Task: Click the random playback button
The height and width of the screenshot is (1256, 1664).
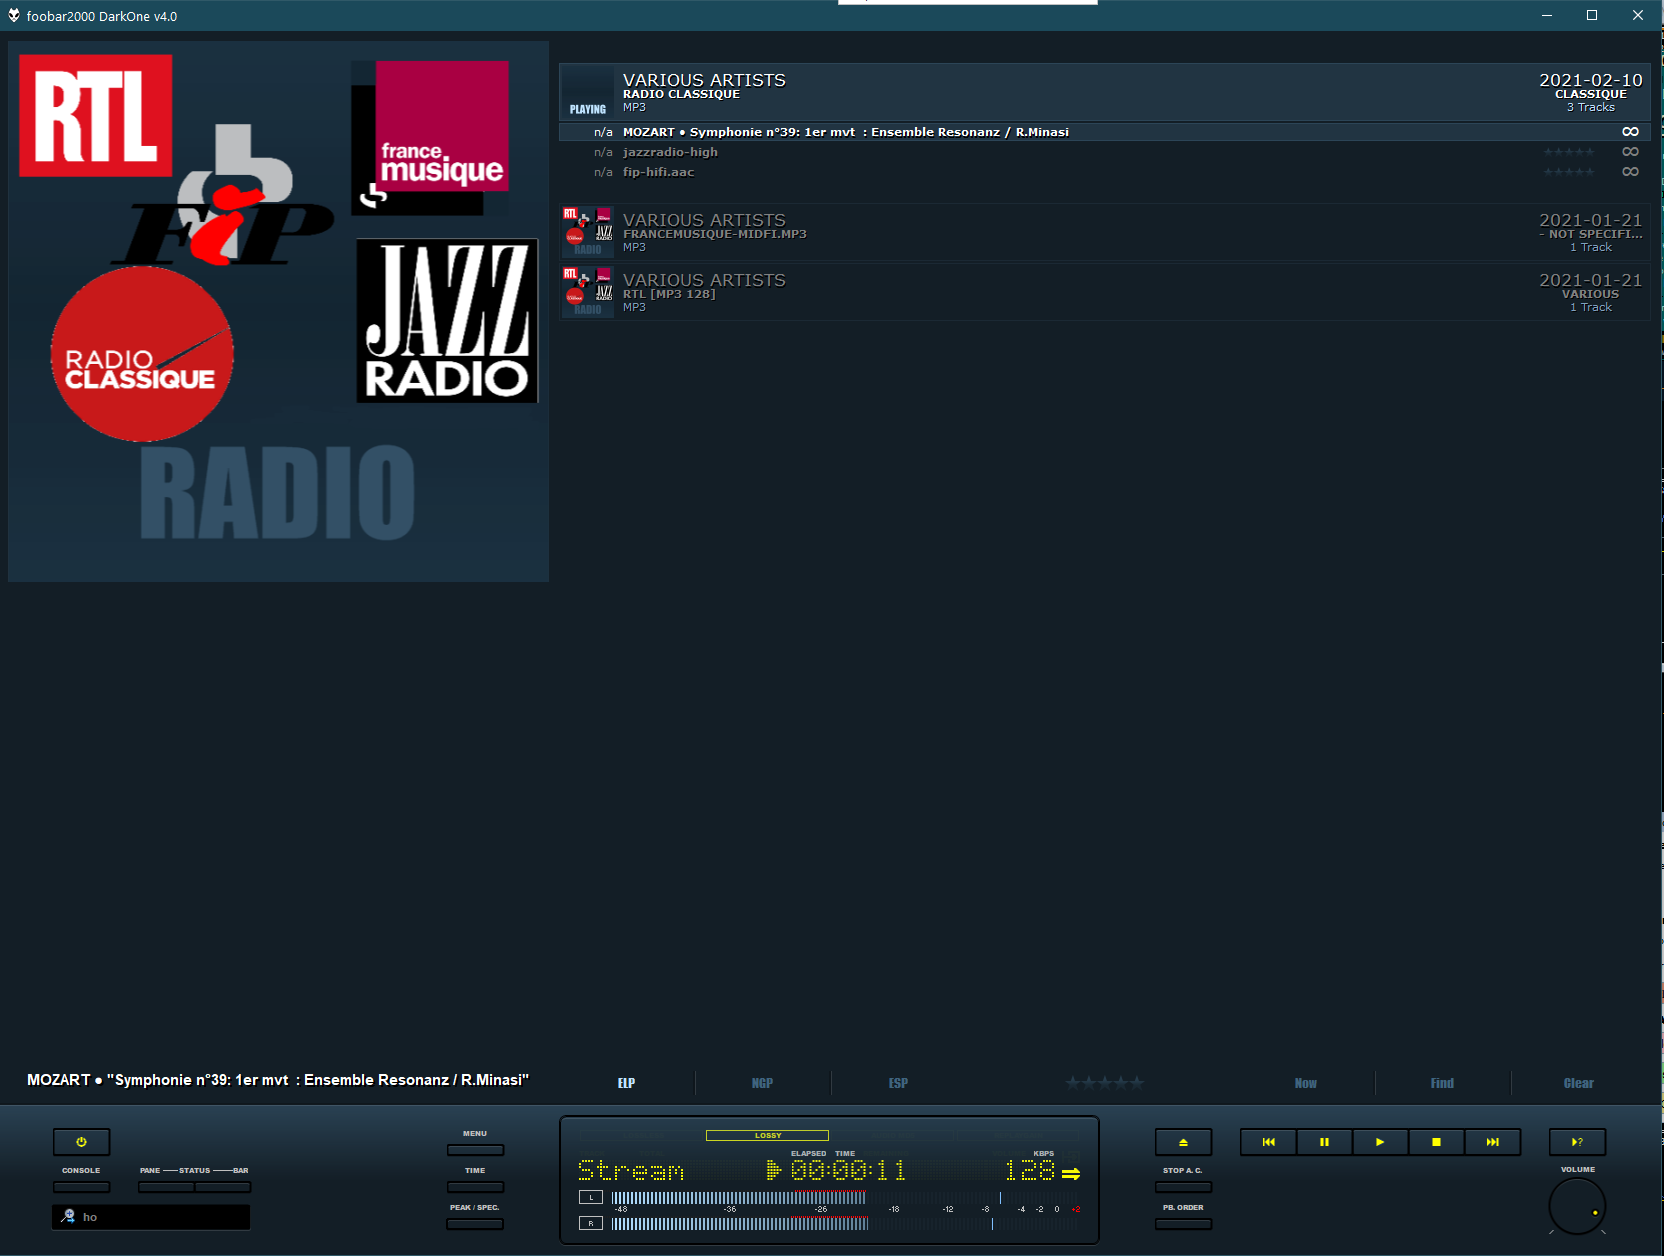Action: (1577, 1142)
